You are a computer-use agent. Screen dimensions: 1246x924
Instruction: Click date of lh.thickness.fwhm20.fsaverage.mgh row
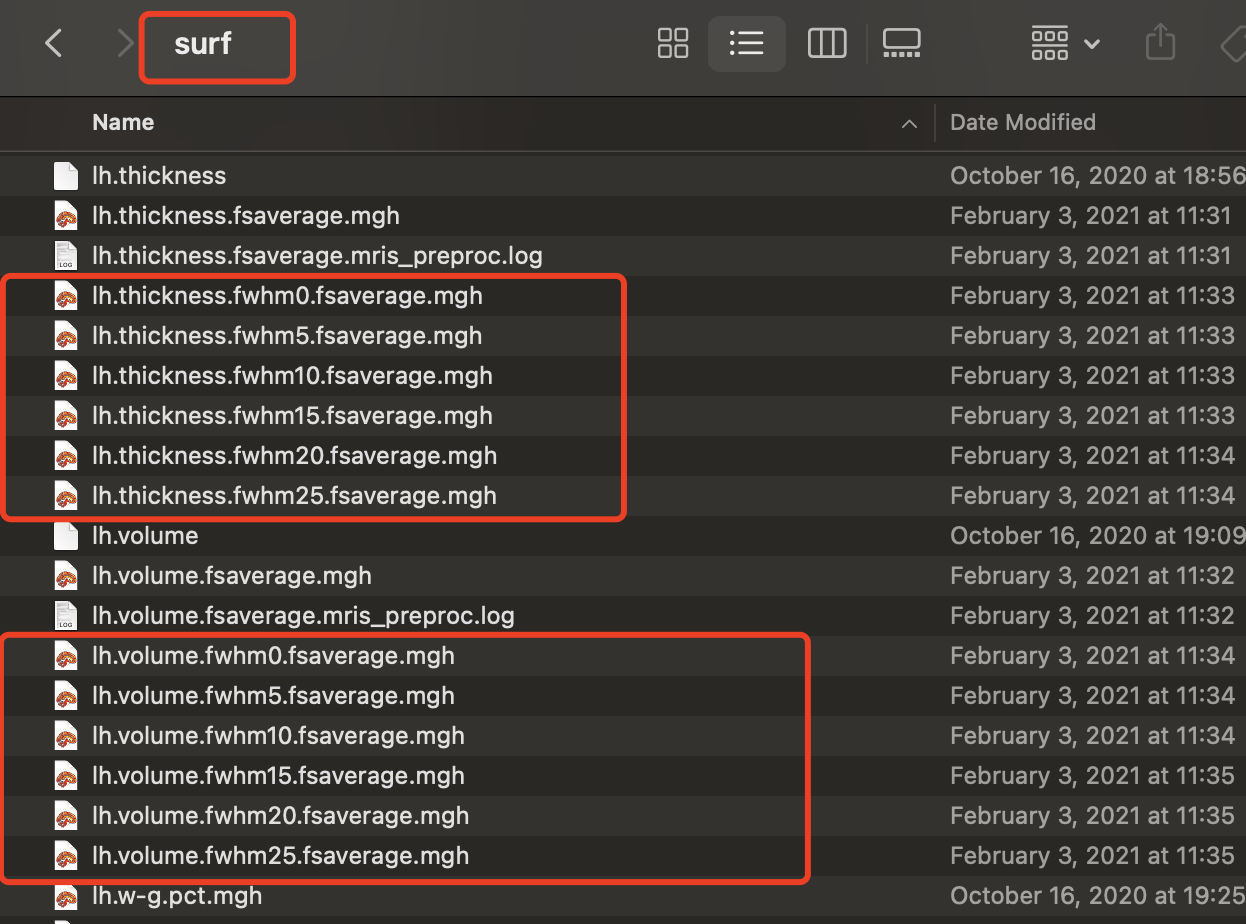[1092, 456]
